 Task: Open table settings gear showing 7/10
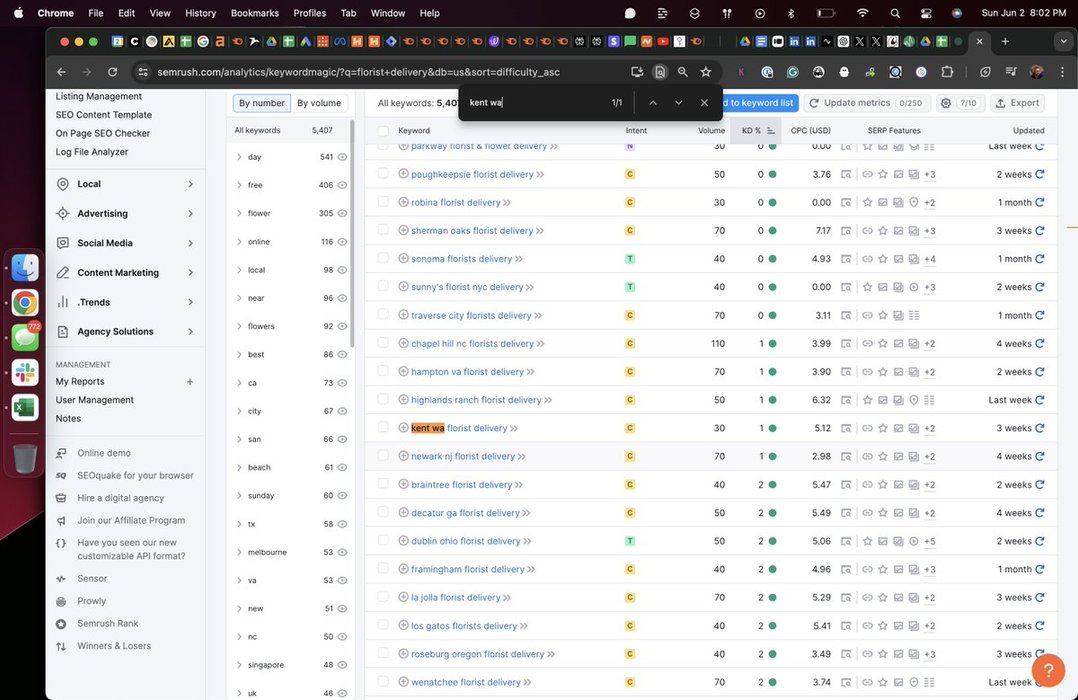(x=958, y=103)
